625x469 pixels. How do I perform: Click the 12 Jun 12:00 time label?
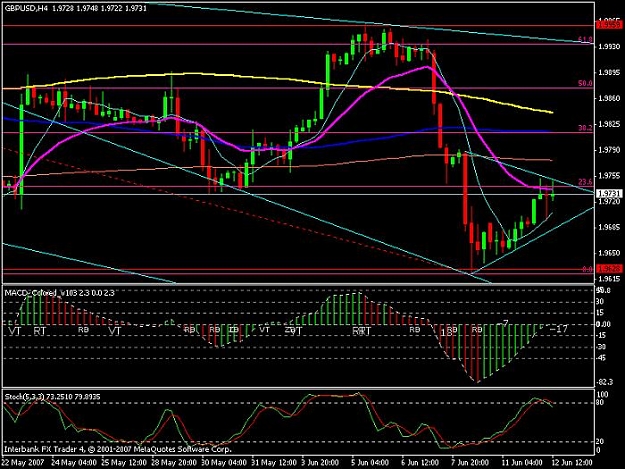coord(572,463)
